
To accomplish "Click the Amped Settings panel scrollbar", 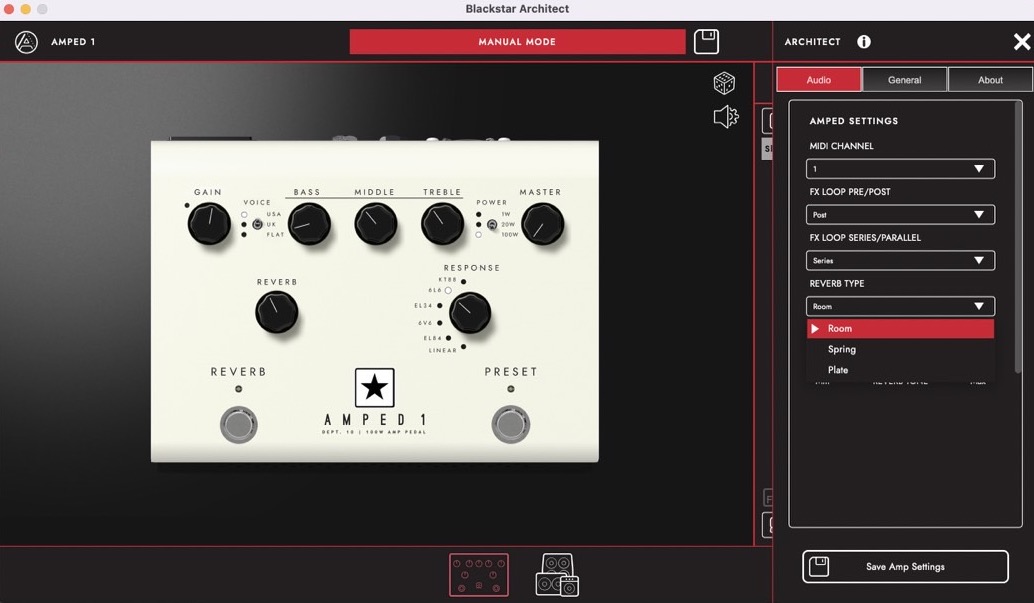I will click(1018, 238).
